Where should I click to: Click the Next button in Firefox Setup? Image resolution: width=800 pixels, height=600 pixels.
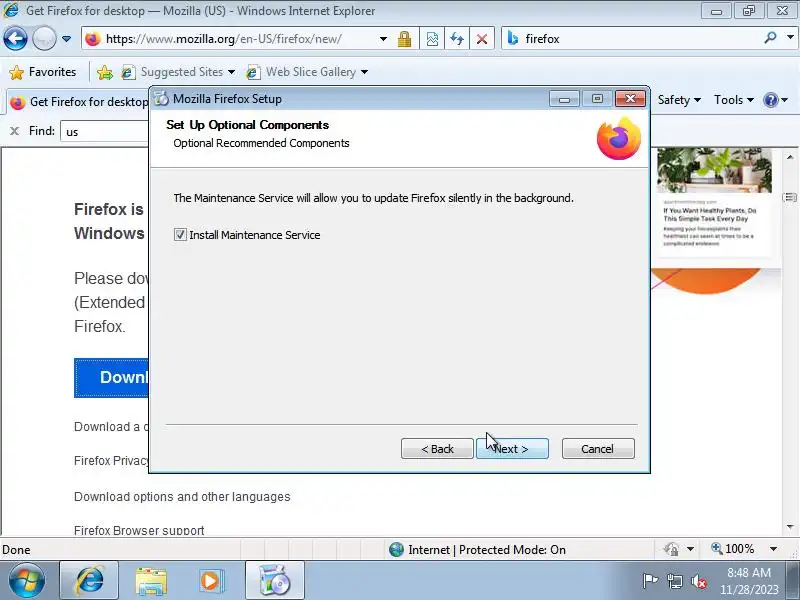click(x=512, y=448)
